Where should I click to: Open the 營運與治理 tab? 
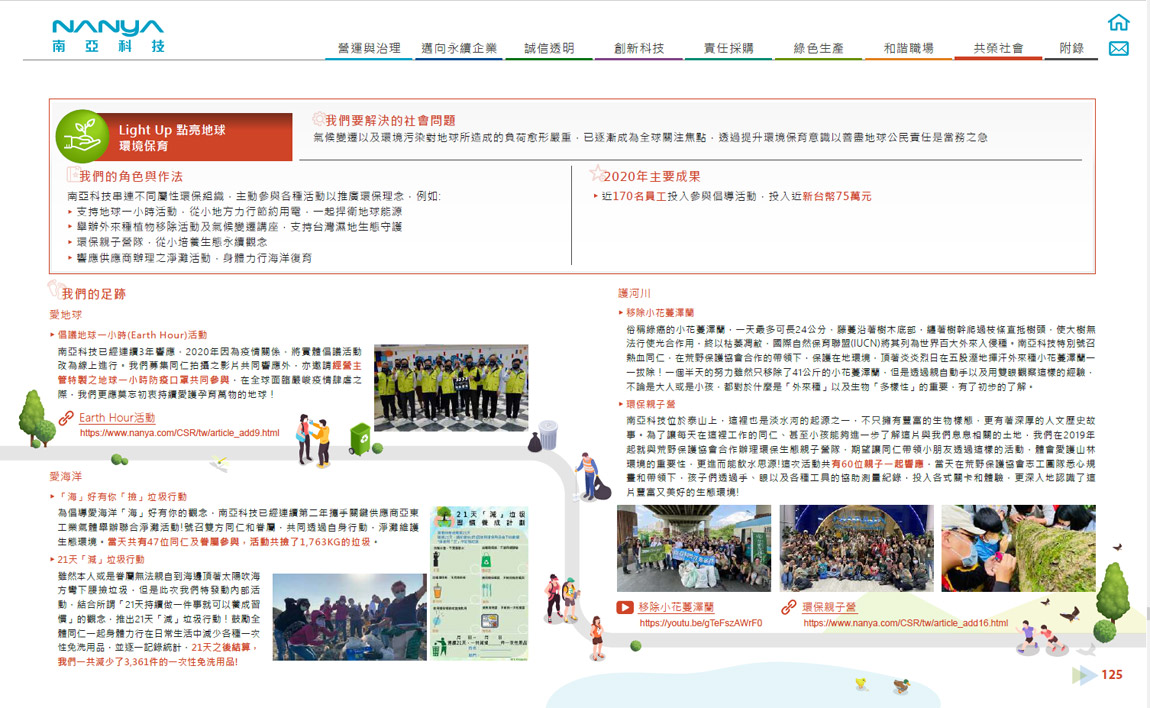pyautogui.click(x=369, y=48)
